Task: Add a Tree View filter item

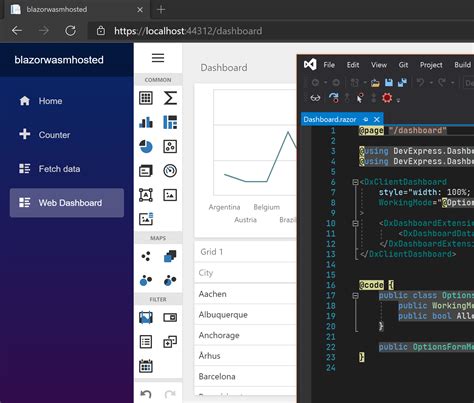Action: coord(170,342)
